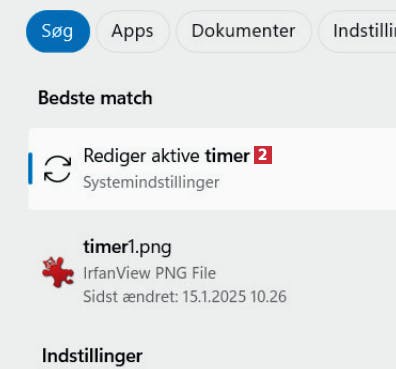
Task: Select the Søg filter tab
Action: [58, 31]
